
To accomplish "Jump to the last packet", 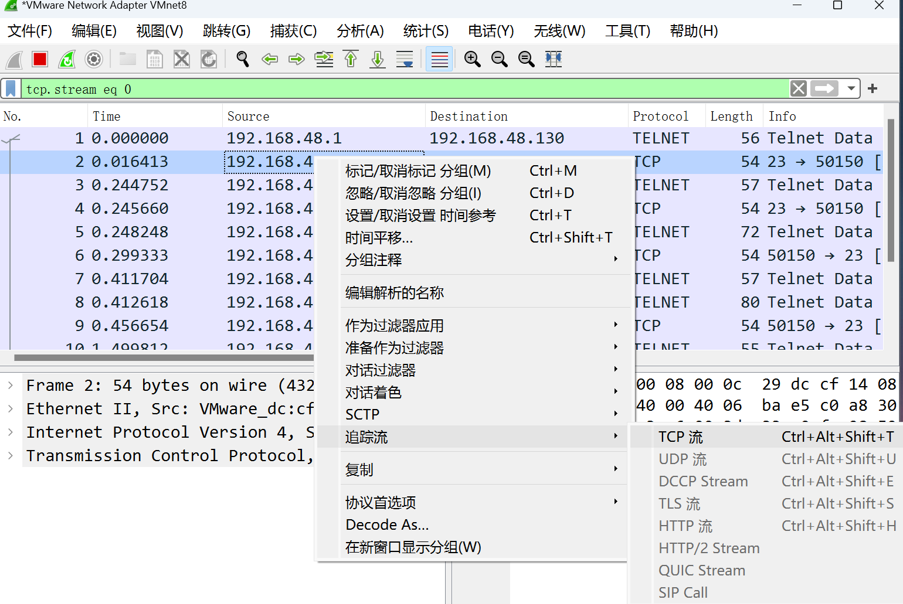I will pyautogui.click(x=378, y=59).
